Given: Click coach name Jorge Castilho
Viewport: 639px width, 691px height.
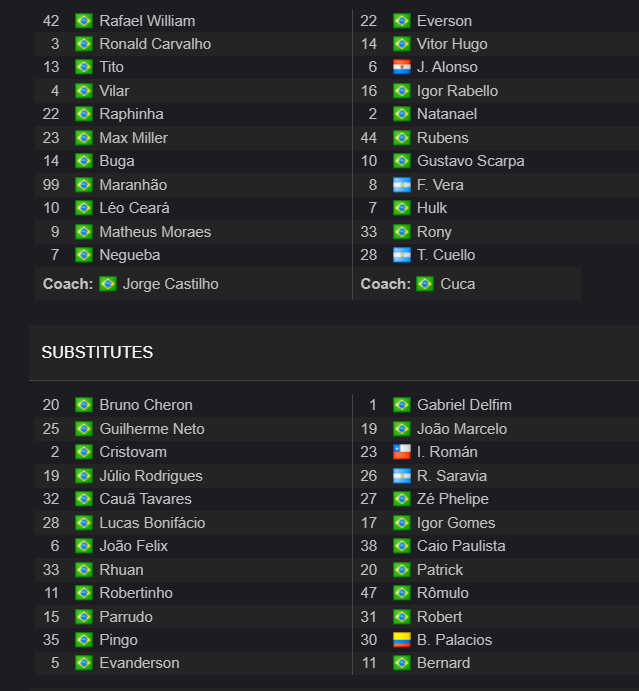Looking at the screenshot, I should [171, 284].
